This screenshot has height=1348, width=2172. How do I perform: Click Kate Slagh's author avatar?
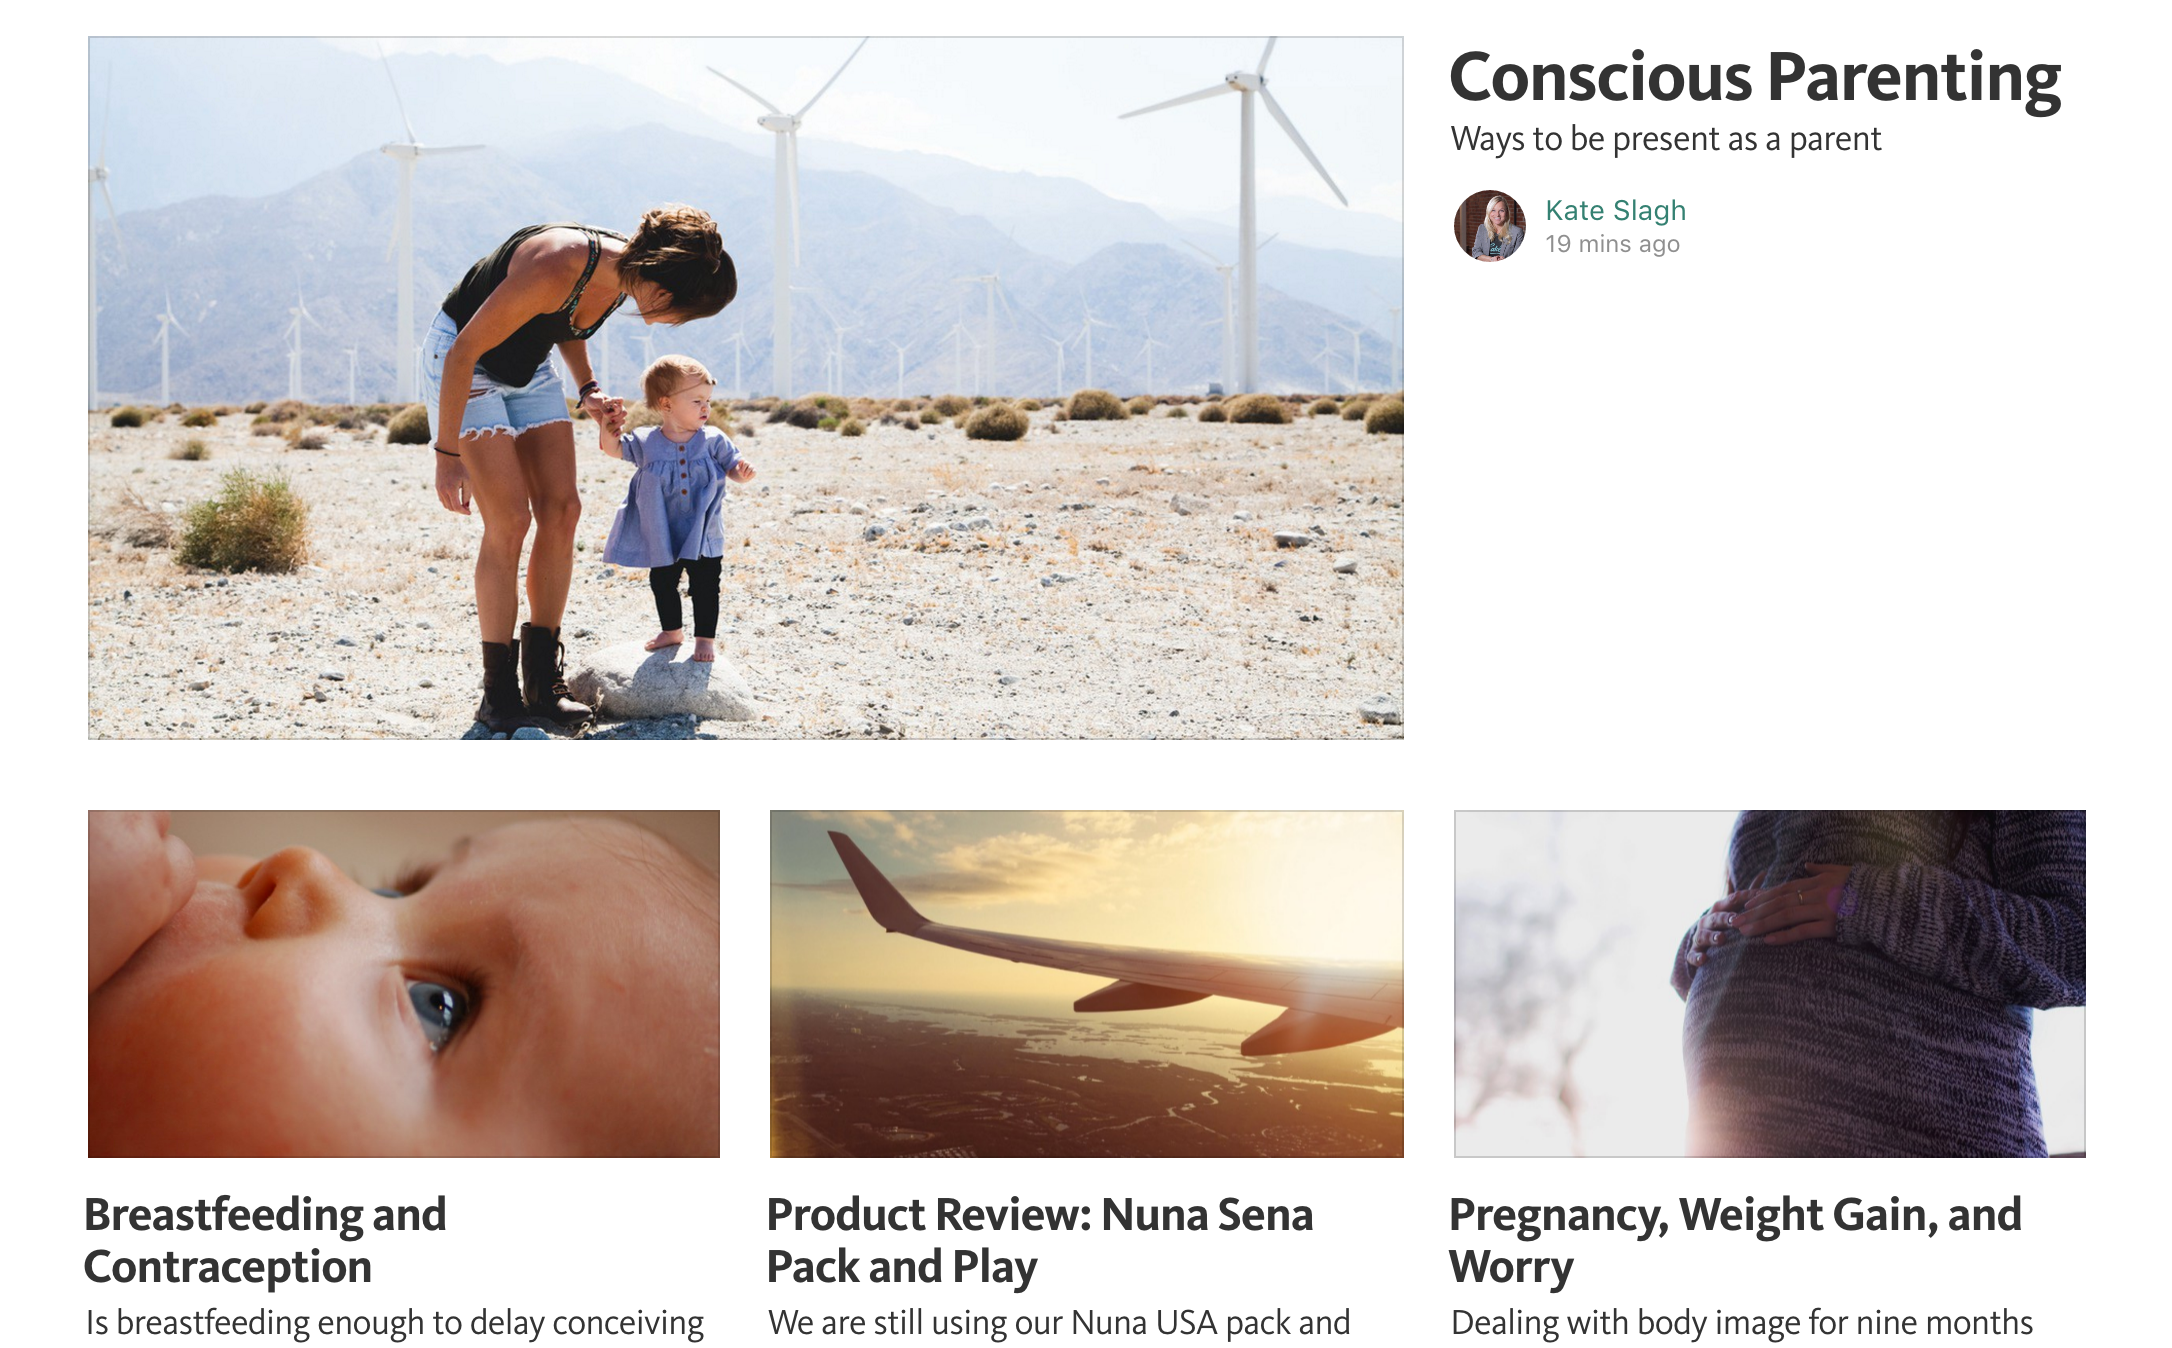pos(1490,226)
